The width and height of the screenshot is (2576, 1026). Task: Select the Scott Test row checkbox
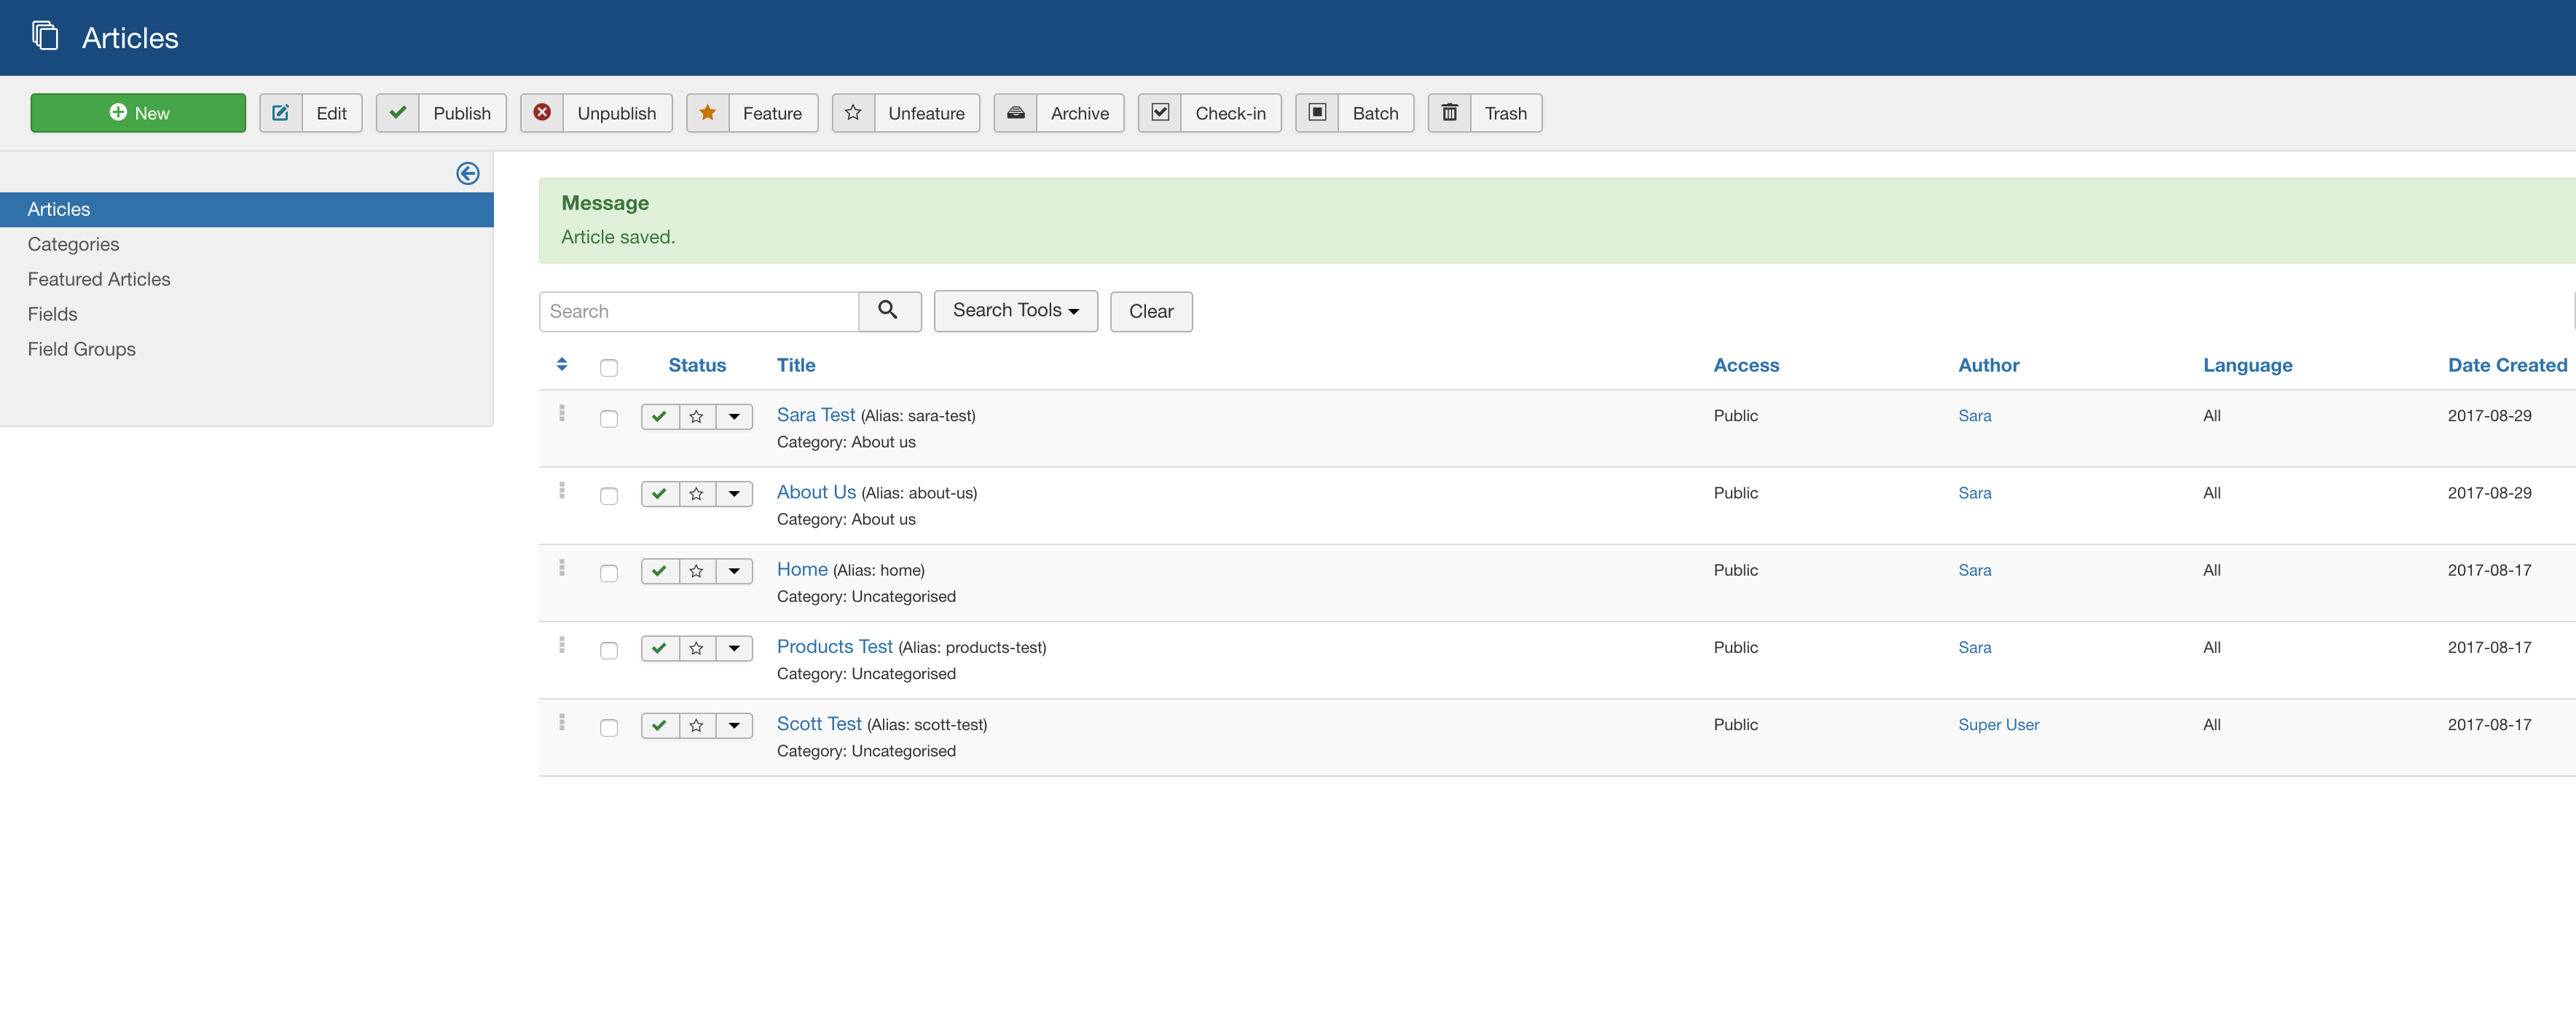tap(609, 728)
